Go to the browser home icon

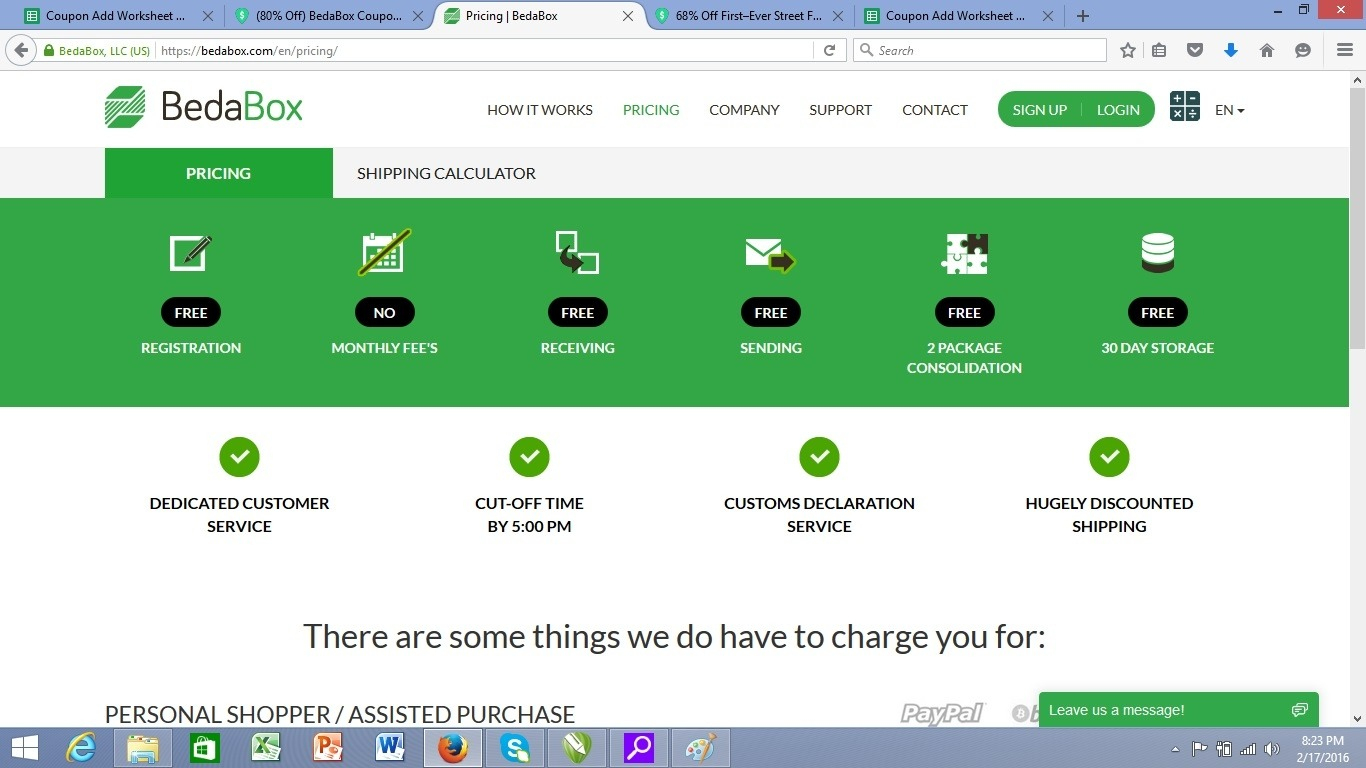(1267, 50)
